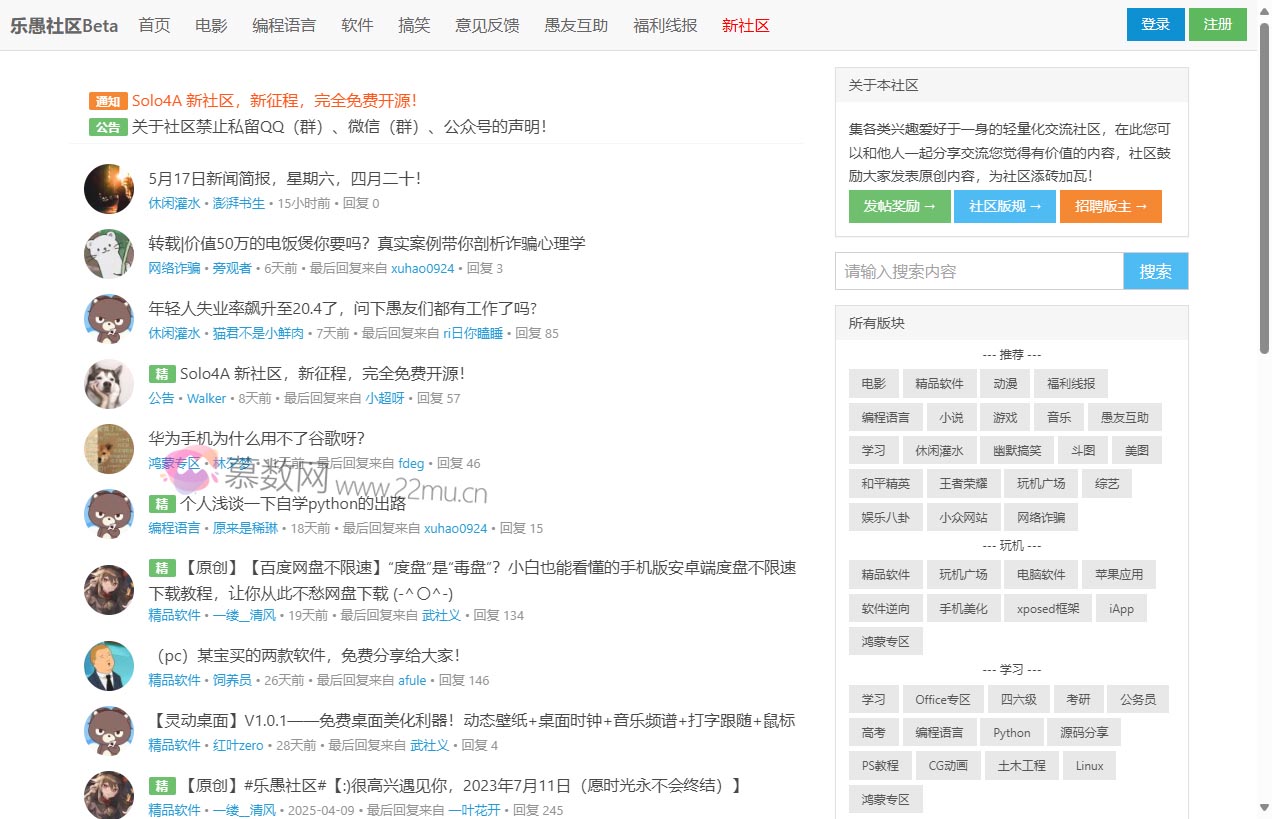Click the 注册 button
This screenshot has width=1272, height=819.
[1218, 23]
